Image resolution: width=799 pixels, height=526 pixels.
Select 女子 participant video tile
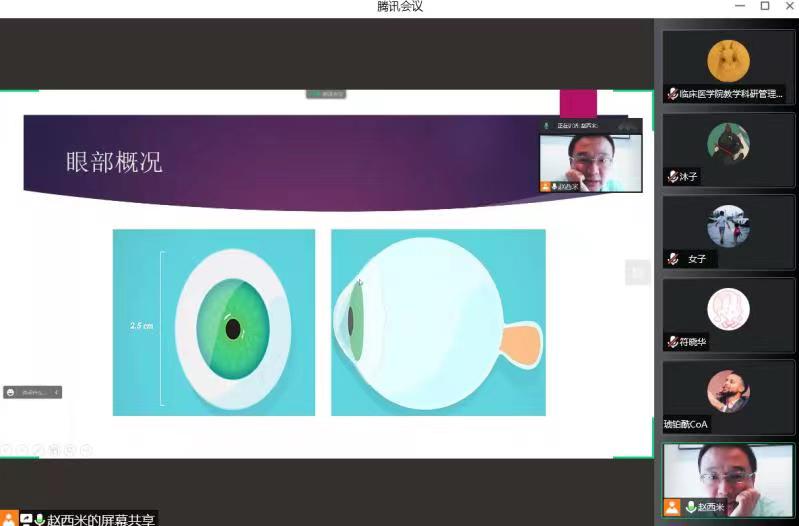point(727,231)
